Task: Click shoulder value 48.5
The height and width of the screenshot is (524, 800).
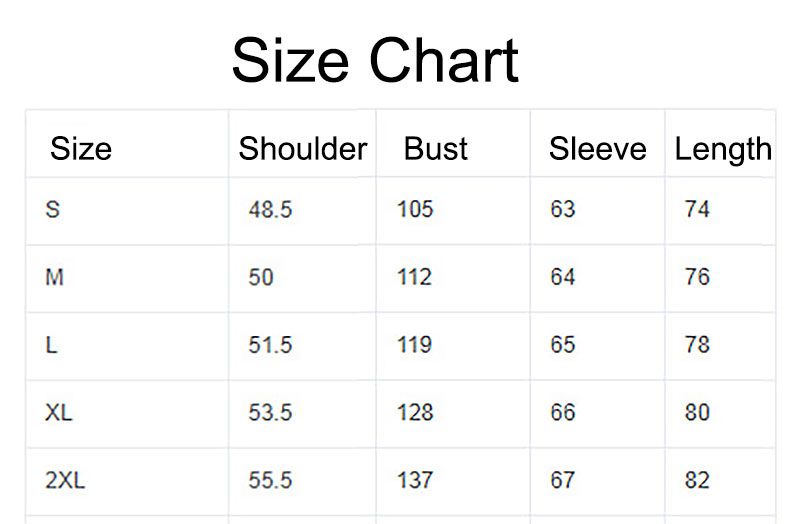Action: tap(270, 210)
